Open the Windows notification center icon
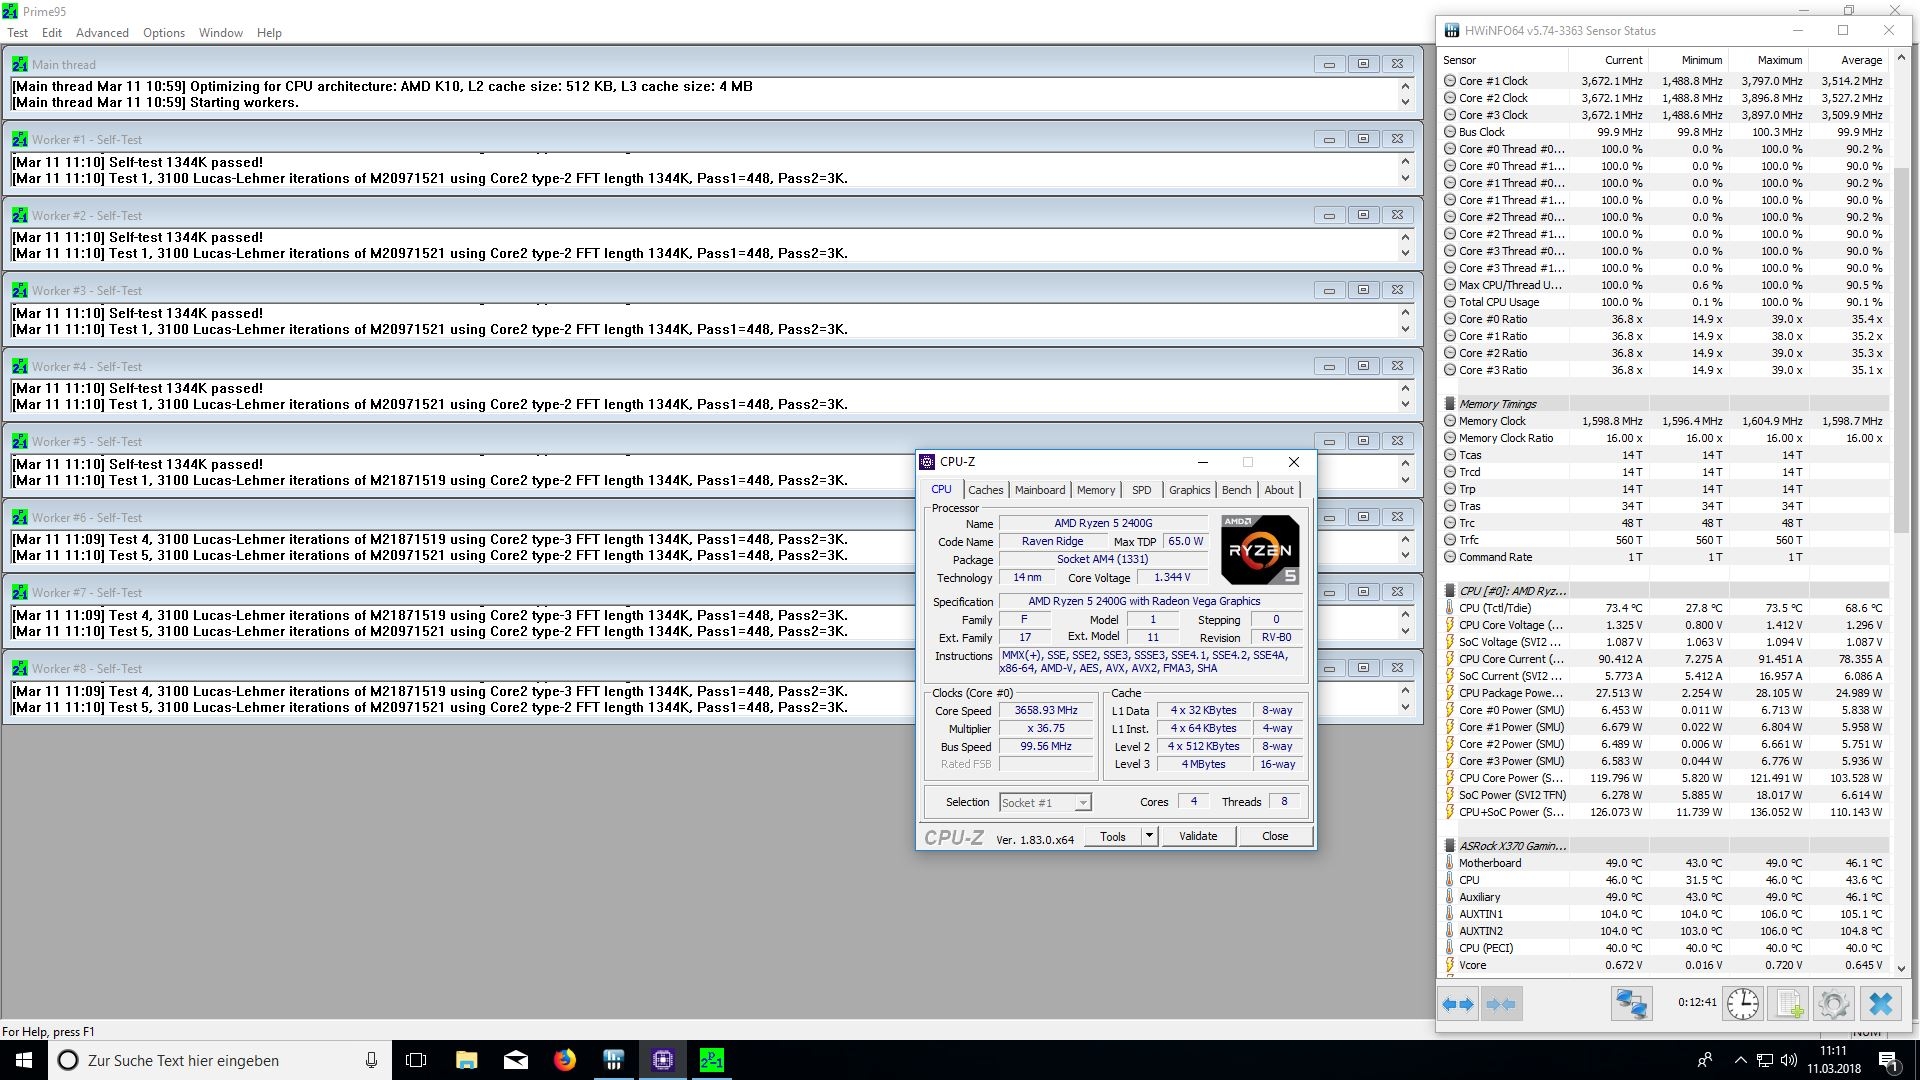This screenshot has height=1080, width=1920. 1888,1060
